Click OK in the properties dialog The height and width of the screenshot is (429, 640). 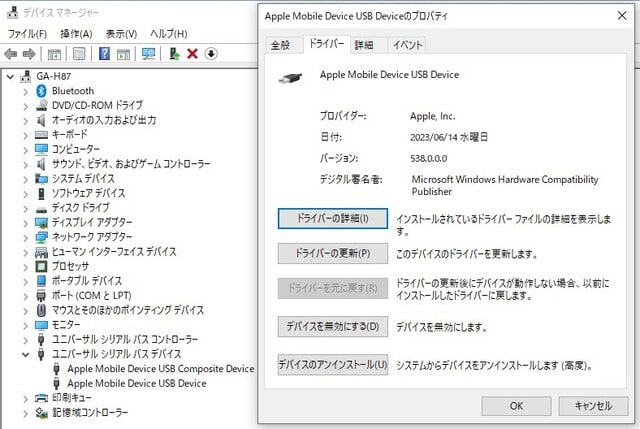coord(516,406)
